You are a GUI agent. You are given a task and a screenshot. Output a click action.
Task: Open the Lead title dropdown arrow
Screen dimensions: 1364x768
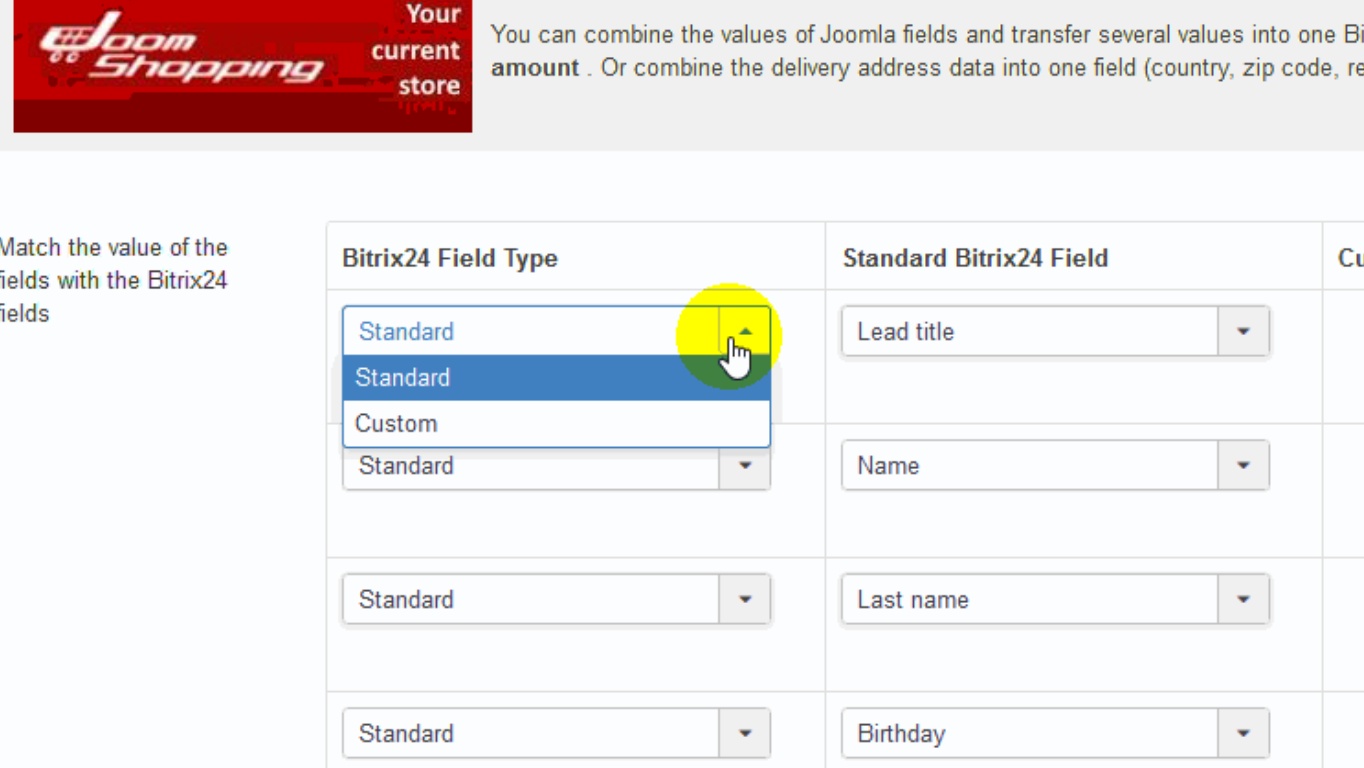tap(1243, 332)
